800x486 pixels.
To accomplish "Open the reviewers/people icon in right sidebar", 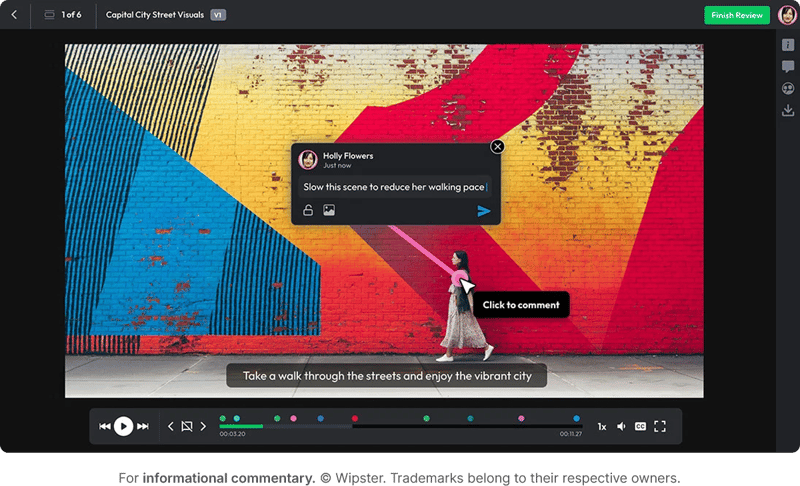I will click(788, 88).
